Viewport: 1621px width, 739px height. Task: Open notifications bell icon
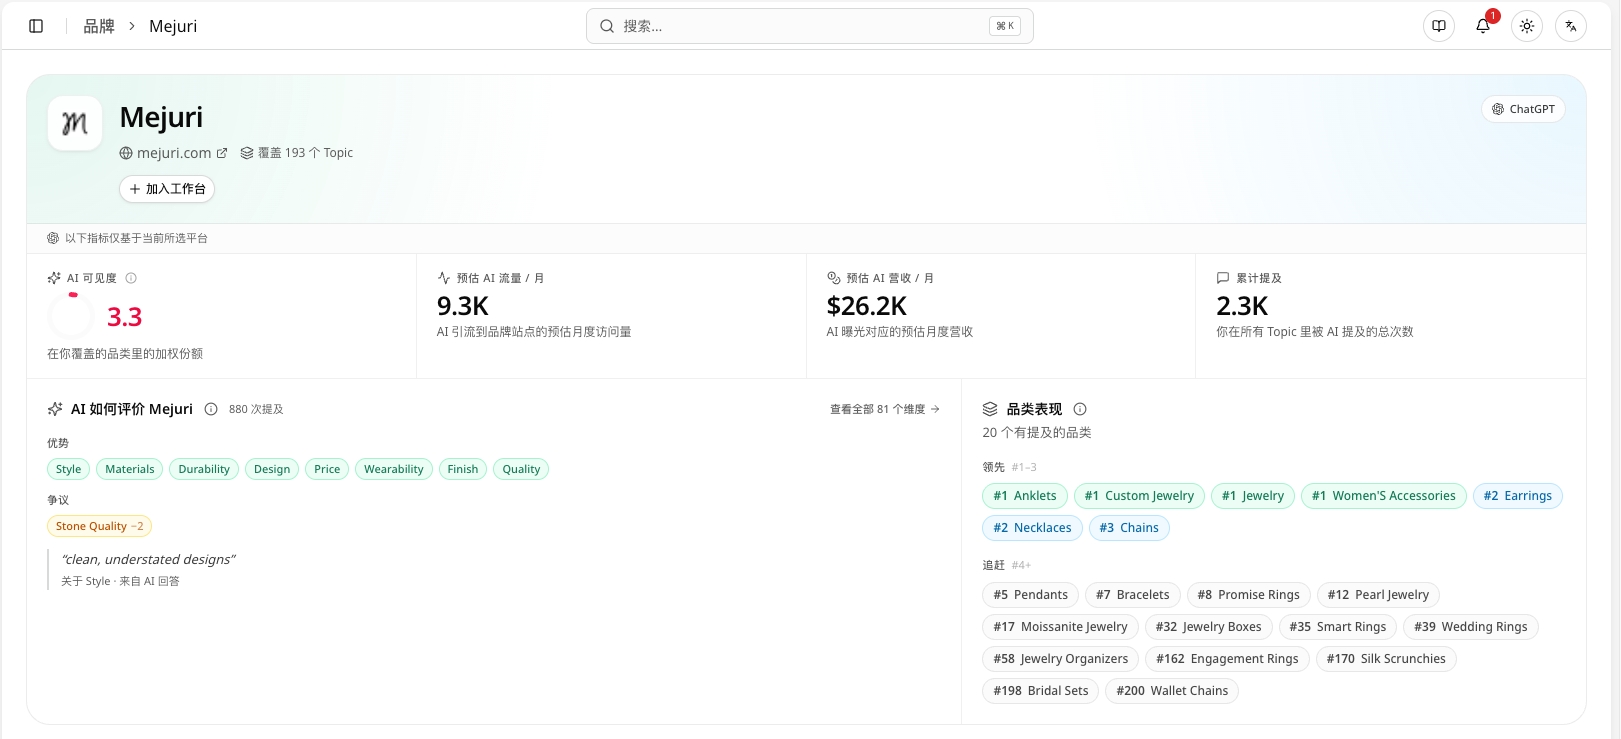tap(1483, 26)
